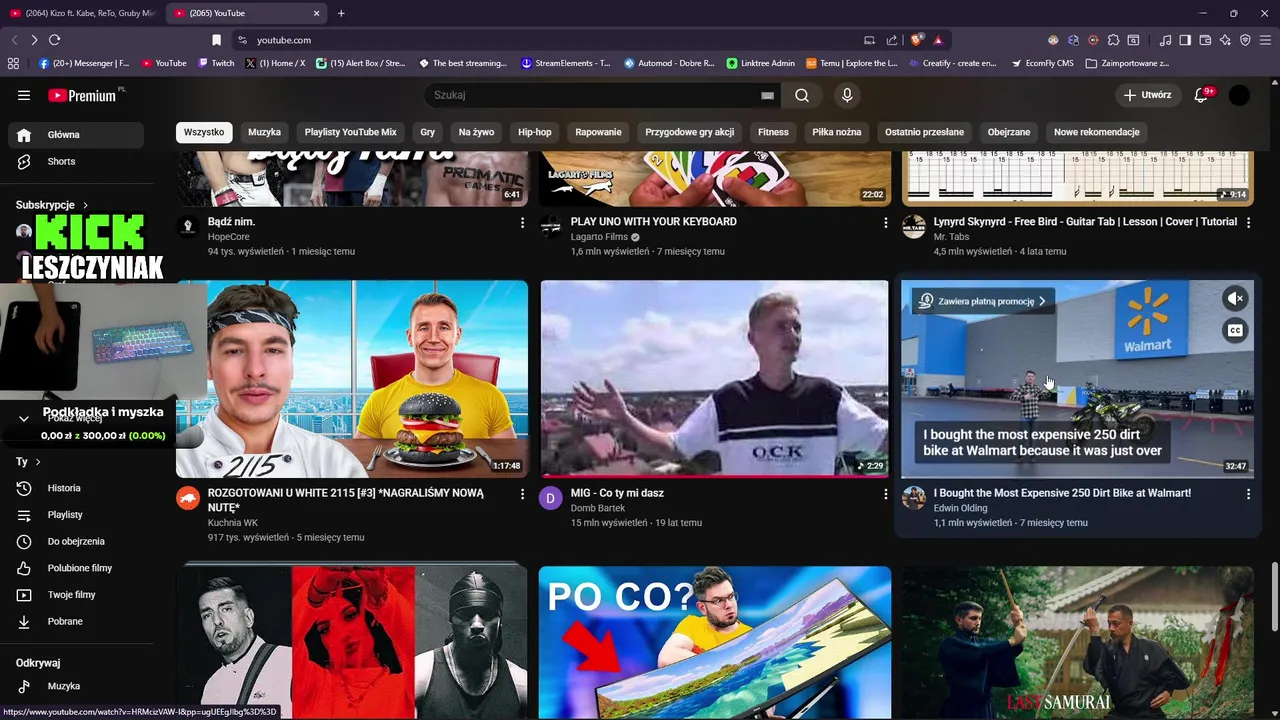Select the Na żywo filter chip
Image resolution: width=1280 pixels, height=720 pixels.
(x=477, y=132)
